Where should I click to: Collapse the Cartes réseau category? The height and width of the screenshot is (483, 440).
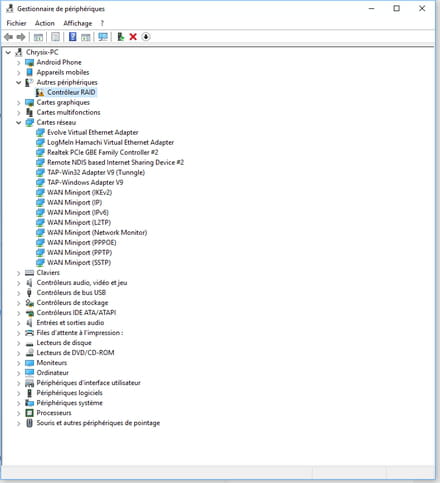(x=19, y=123)
